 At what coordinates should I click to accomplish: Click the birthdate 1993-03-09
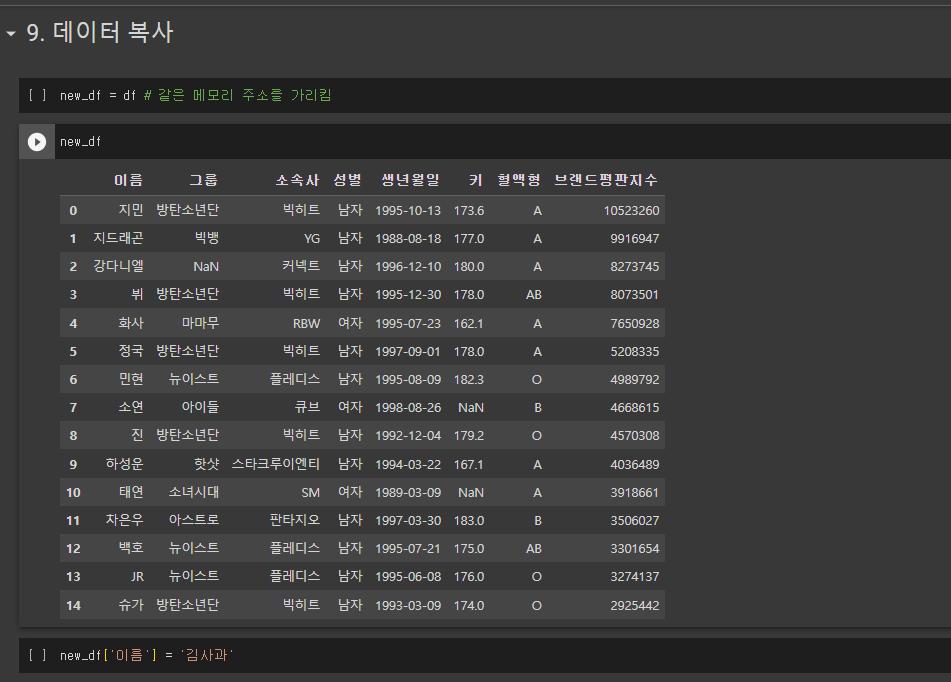coord(408,606)
